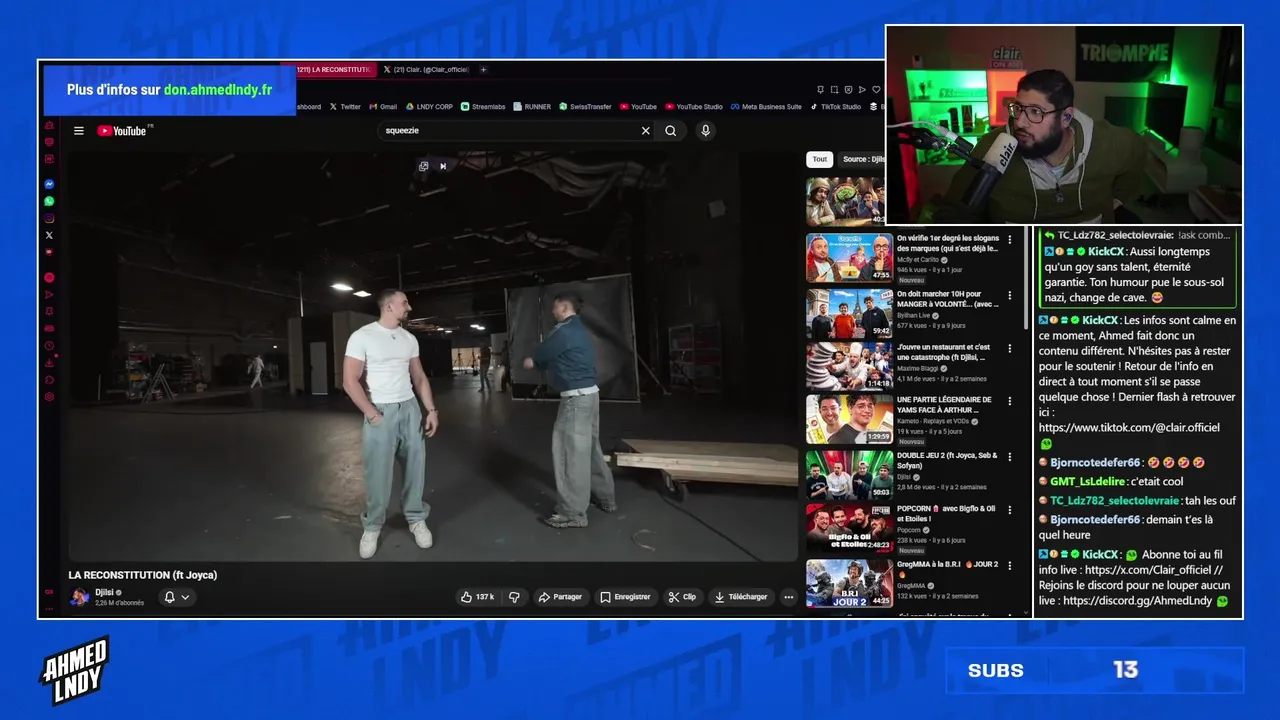Open GregMMA B.R.I JOUR 2 thumbnail
1280x720 pixels.
pos(849,583)
